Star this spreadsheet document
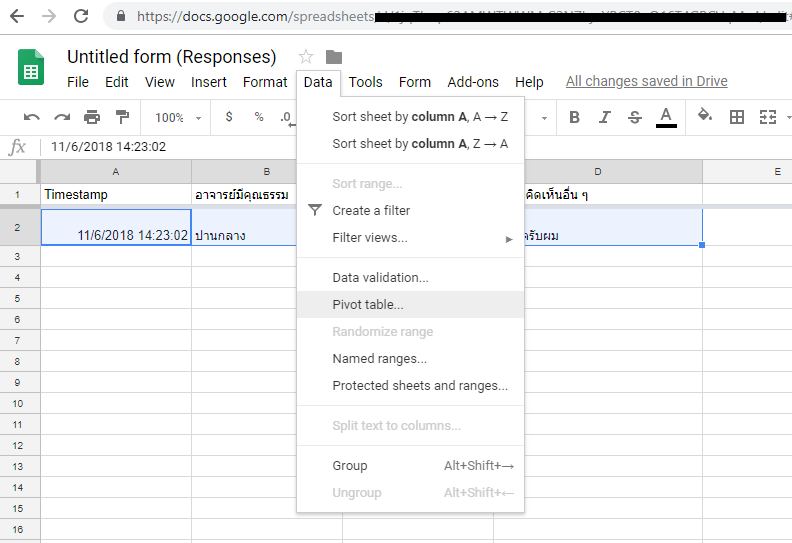Viewport: 792px width, 543px height. click(x=306, y=57)
